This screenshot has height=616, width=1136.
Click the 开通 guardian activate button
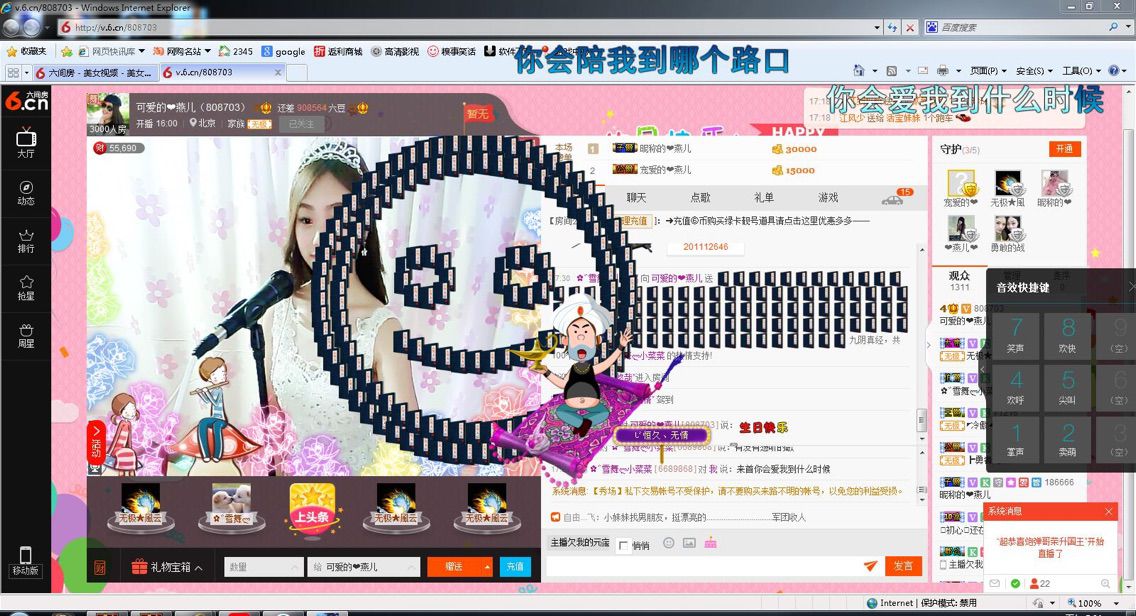[x=1064, y=149]
